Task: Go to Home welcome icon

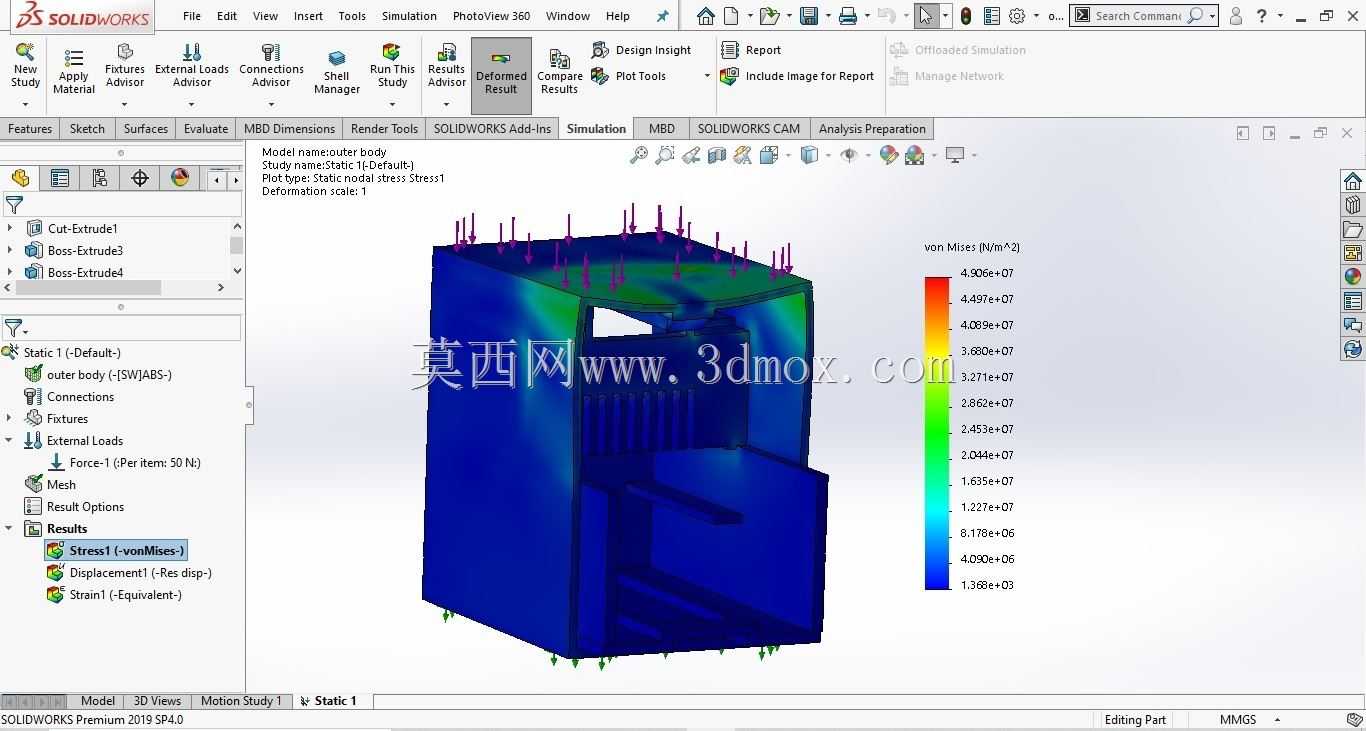Action: coord(706,16)
